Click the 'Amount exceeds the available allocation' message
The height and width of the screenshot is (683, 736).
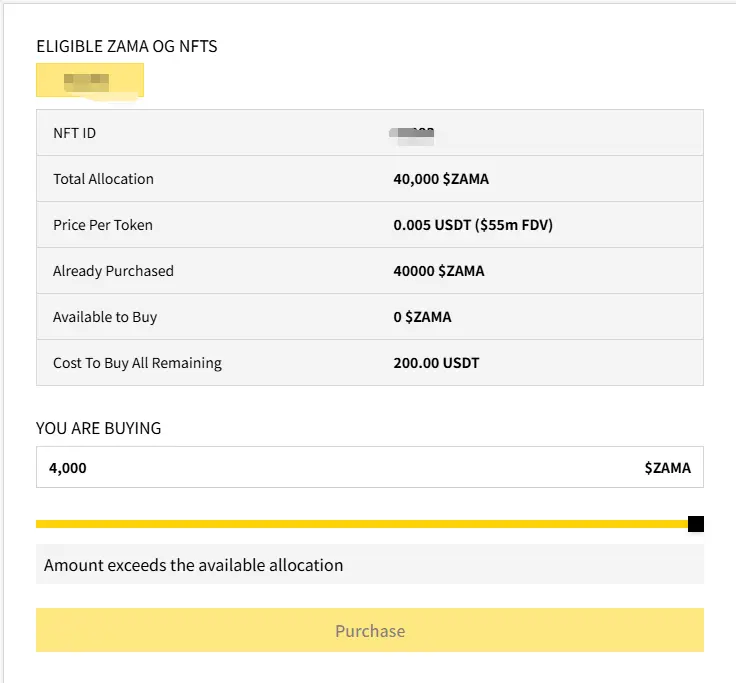(x=194, y=565)
